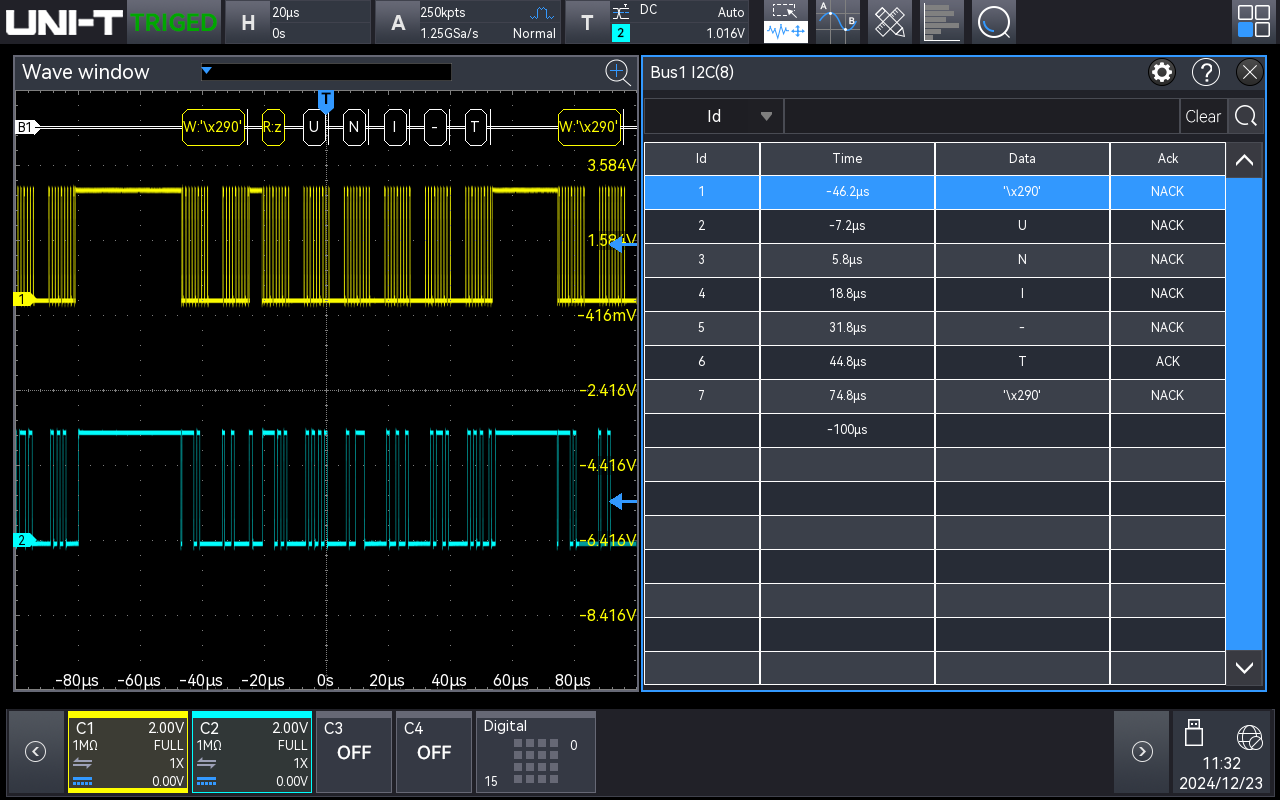Open the statistics histogram panel
The image size is (1280, 800).
tap(942, 21)
